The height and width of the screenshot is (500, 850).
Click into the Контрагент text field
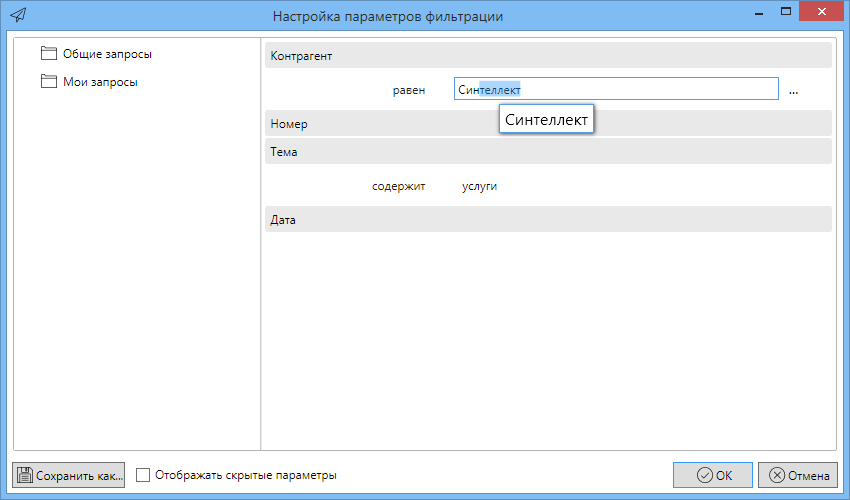coord(640,90)
